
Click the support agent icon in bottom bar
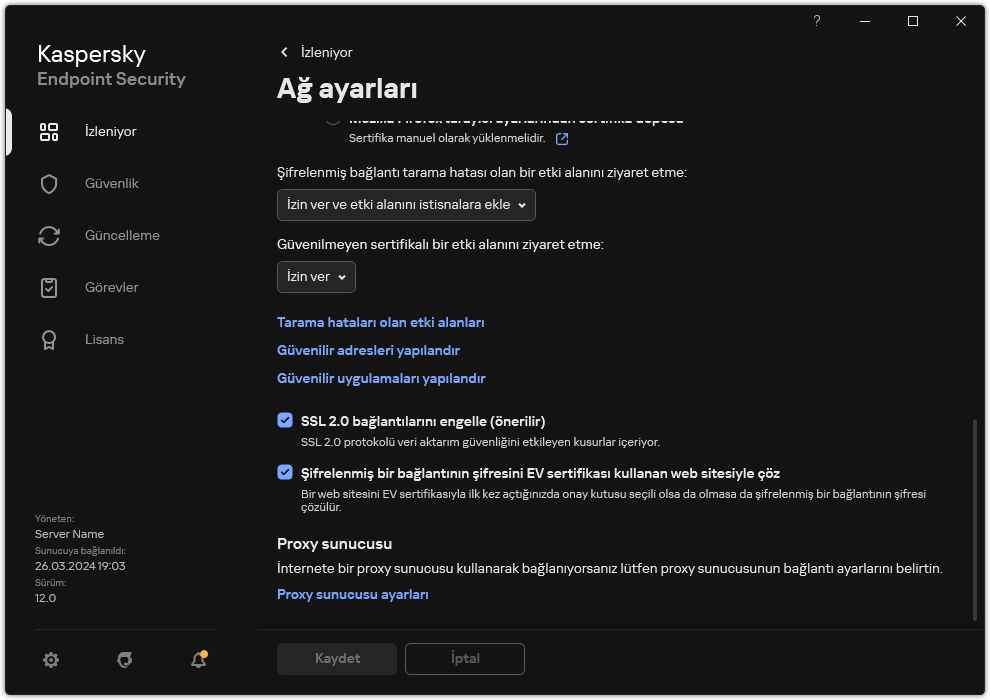(x=125, y=660)
